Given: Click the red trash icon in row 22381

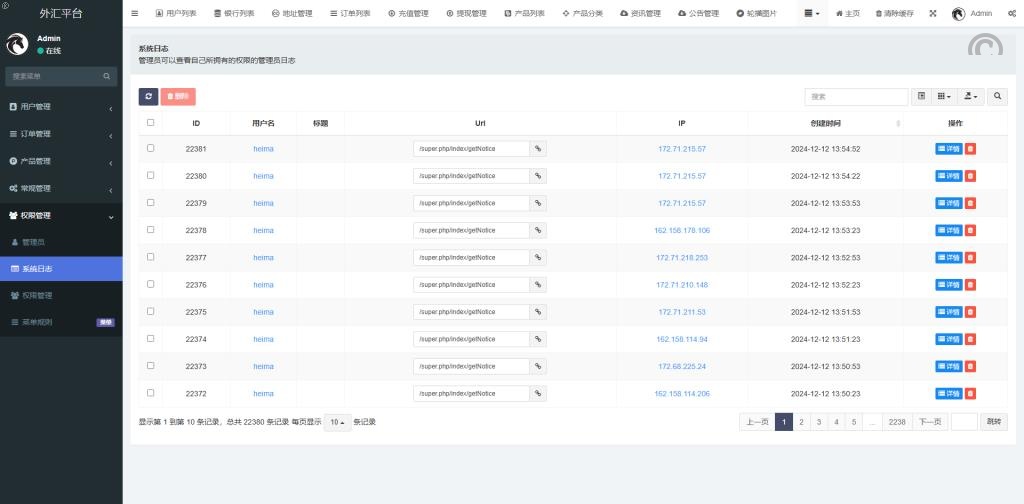Looking at the screenshot, I should (971, 149).
